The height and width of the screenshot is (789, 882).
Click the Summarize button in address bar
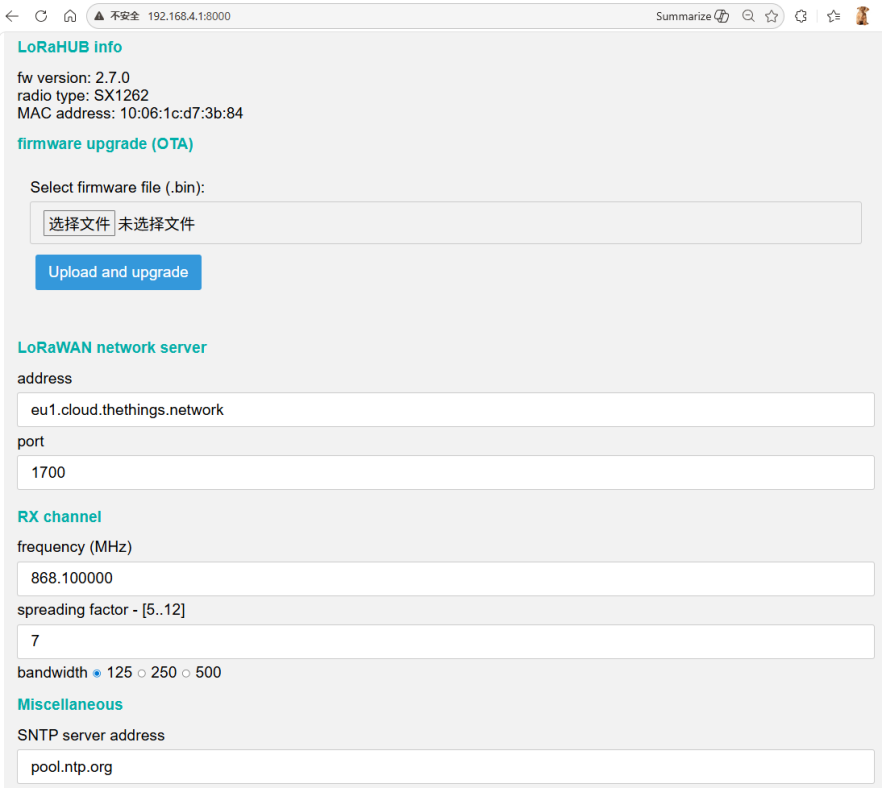[x=692, y=16]
